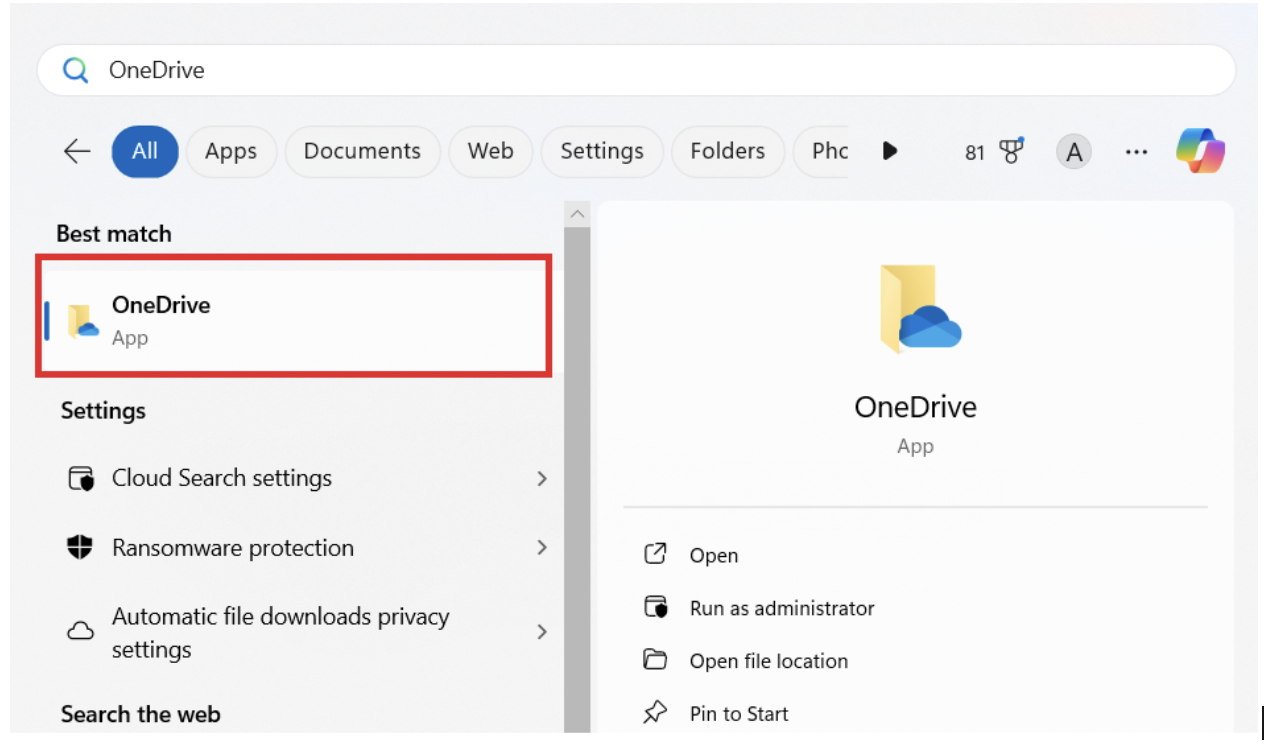Open search options via ellipsis icon

pyautogui.click(x=1136, y=151)
